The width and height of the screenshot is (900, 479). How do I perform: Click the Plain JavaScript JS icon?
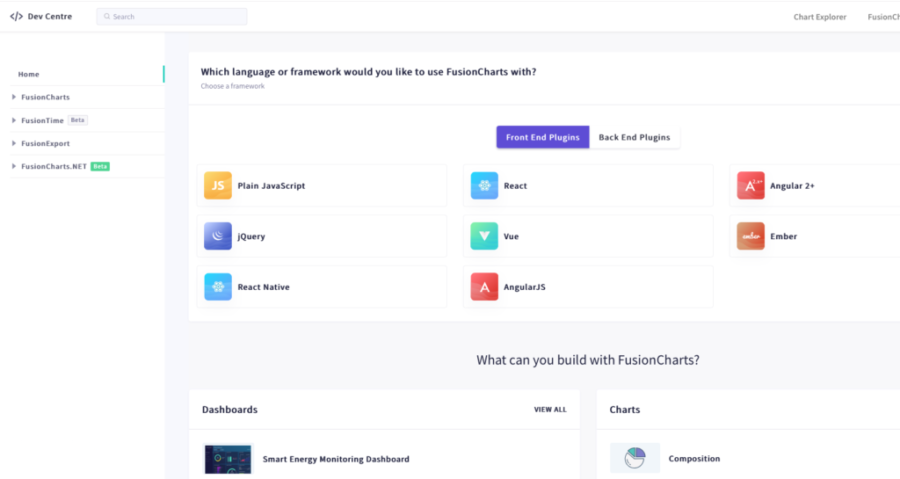218,185
